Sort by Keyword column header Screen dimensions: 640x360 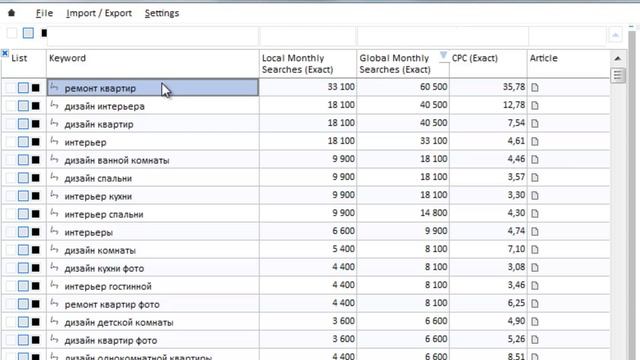[x=153, y=63]
